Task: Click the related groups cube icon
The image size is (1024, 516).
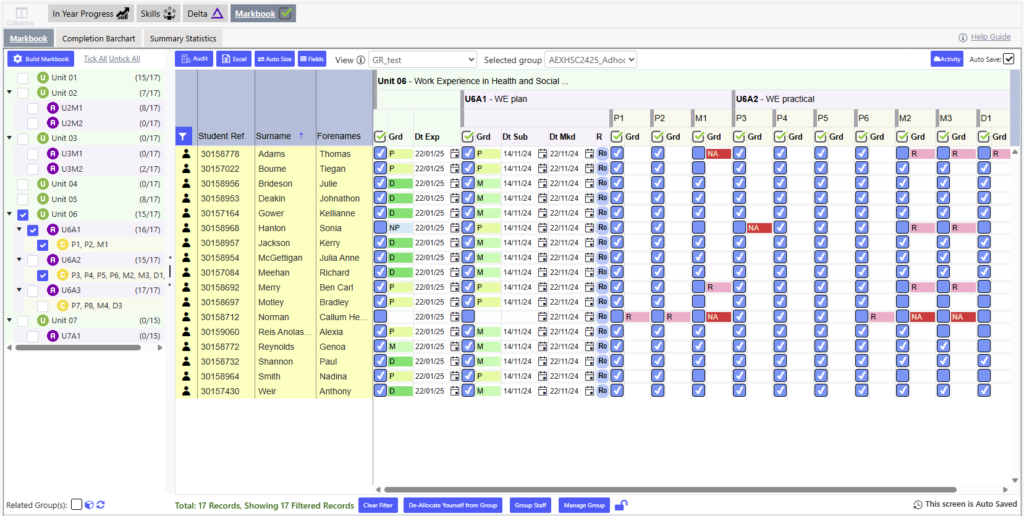Action: point(89,504)
